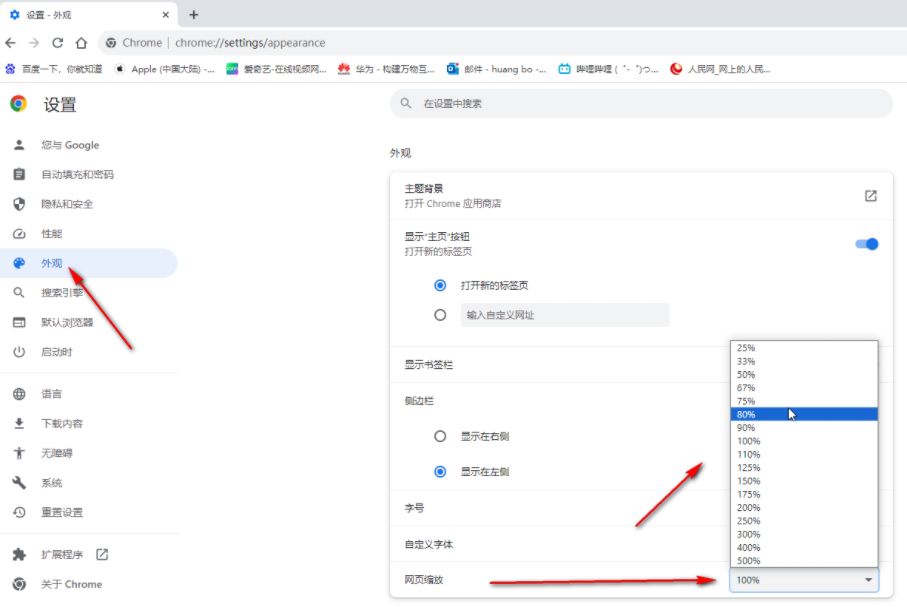
Task: Click the 语言 globe icon
Action: pyautogui.click(x=19, y=394)
